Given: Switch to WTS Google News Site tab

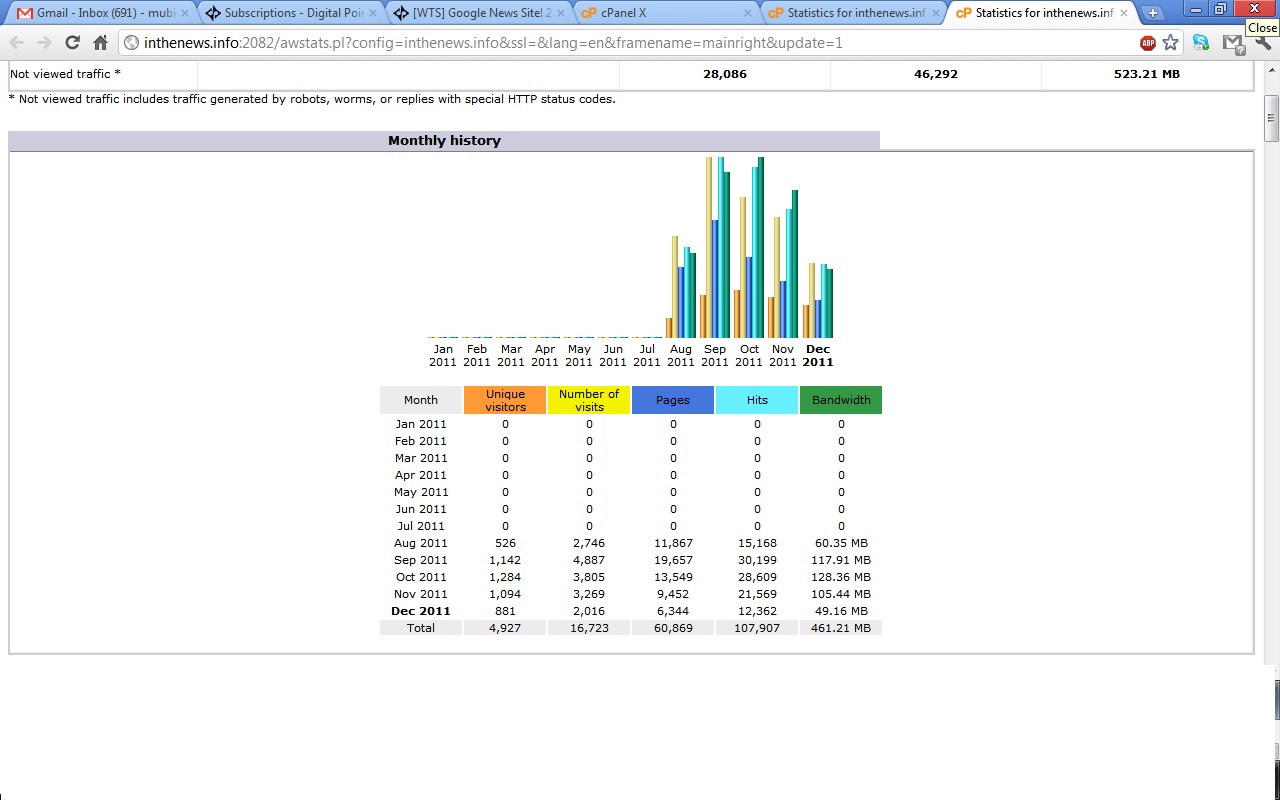Looking at the screenshot, I should tap(480, 13).
